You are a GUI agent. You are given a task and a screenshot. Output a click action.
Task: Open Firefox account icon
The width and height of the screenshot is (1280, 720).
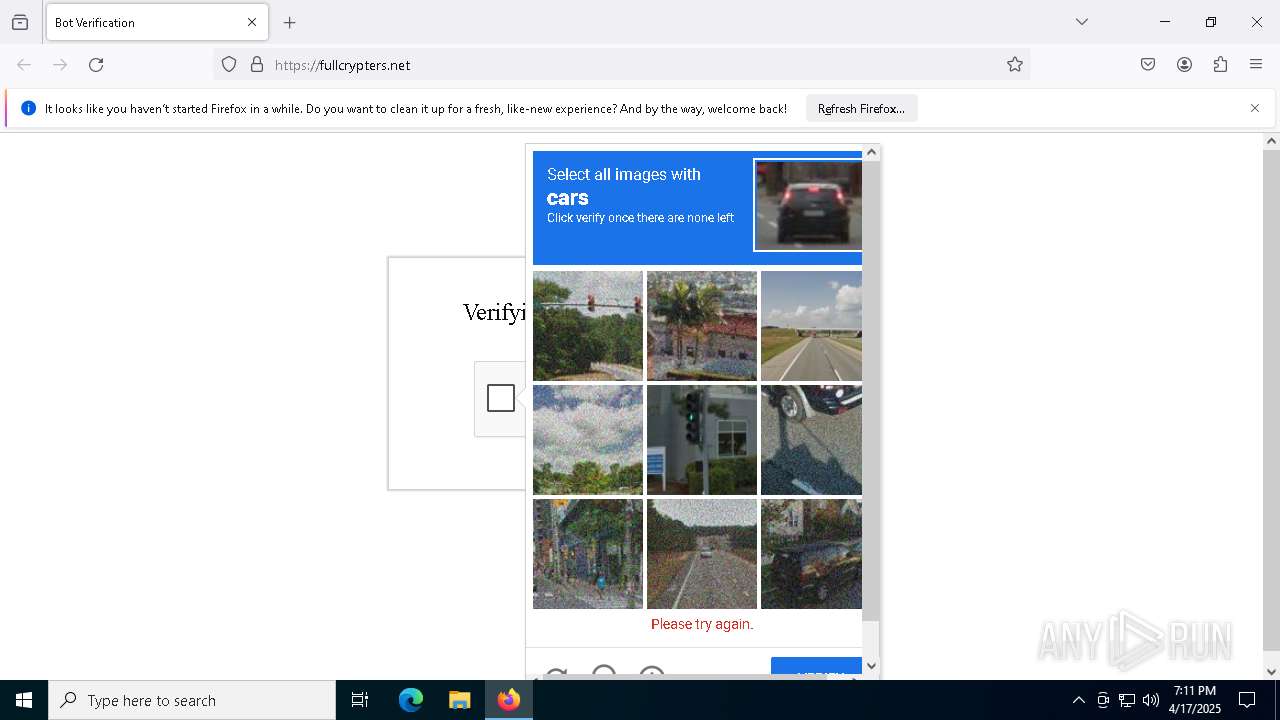[x=1184, y=65]
